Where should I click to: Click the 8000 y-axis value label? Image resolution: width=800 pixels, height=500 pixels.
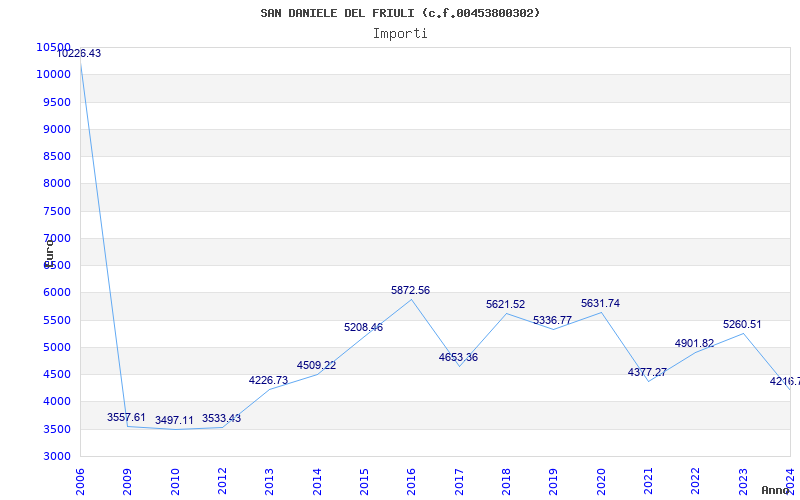click(x=57, y=183)
